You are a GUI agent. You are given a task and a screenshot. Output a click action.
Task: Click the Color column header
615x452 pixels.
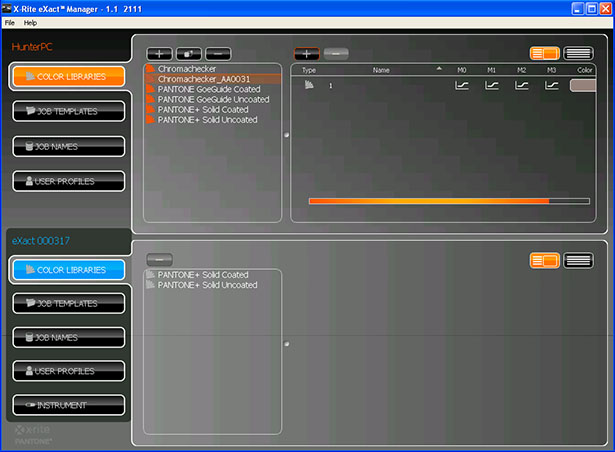(584, 70)
